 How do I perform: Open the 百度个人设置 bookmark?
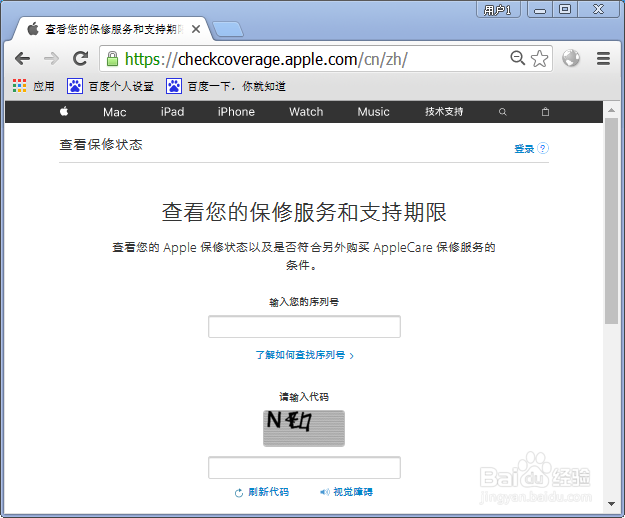click(x=110, y=86)
